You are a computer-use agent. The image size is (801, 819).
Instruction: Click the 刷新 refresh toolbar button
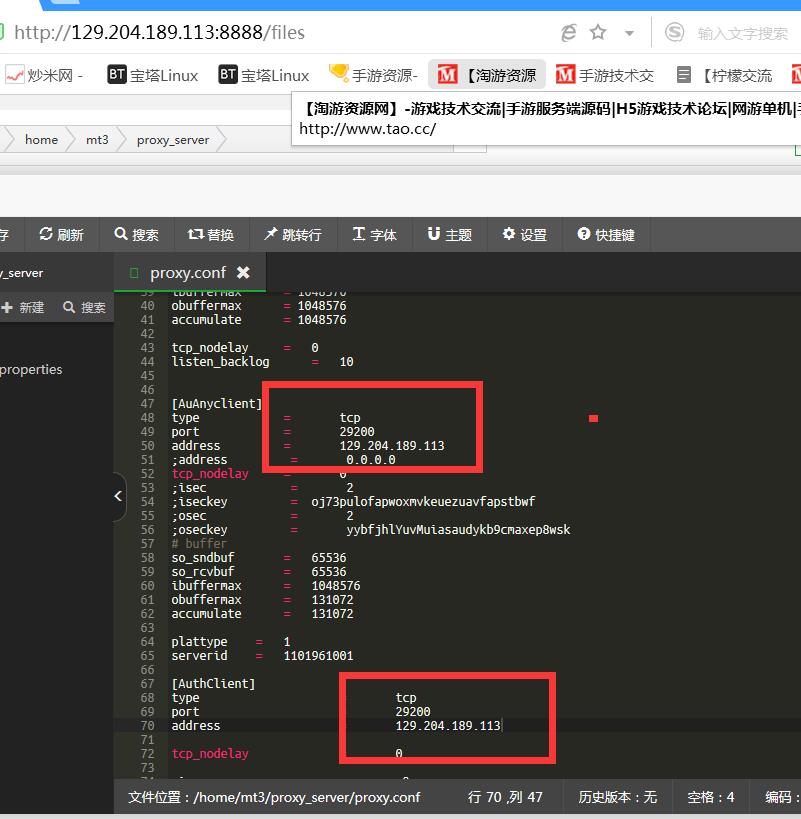click(61, 234)
